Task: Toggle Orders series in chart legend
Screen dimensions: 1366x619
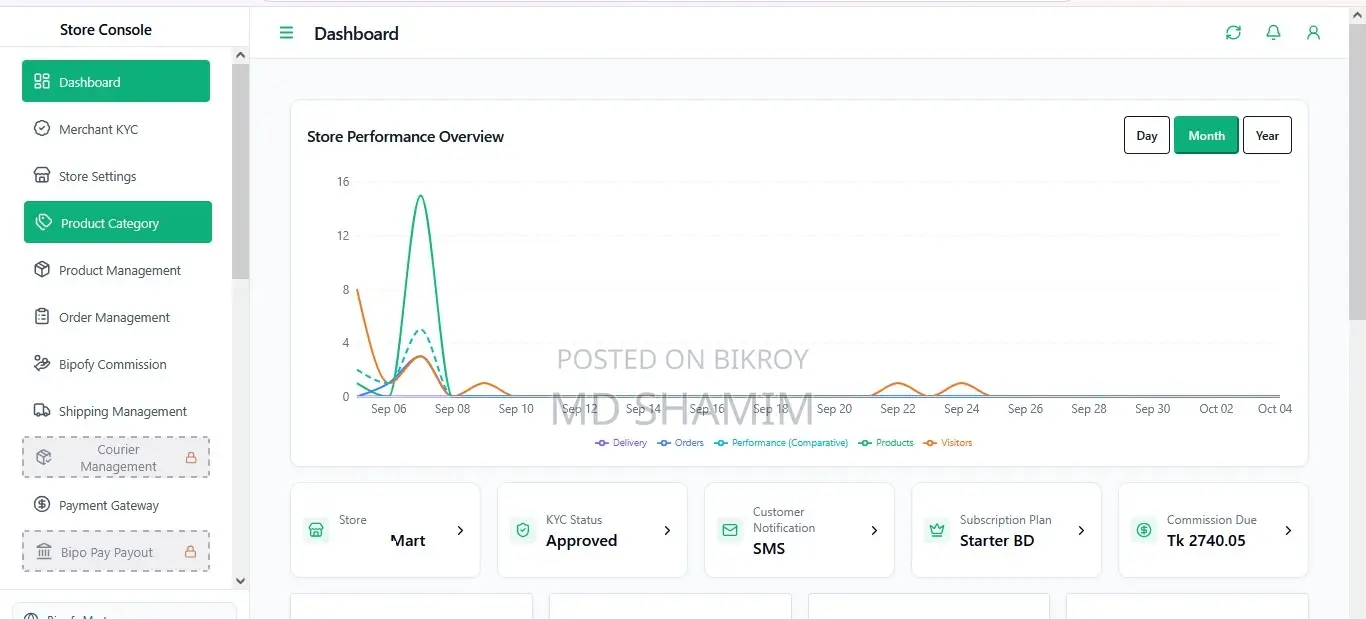Action: click(681, 442)
